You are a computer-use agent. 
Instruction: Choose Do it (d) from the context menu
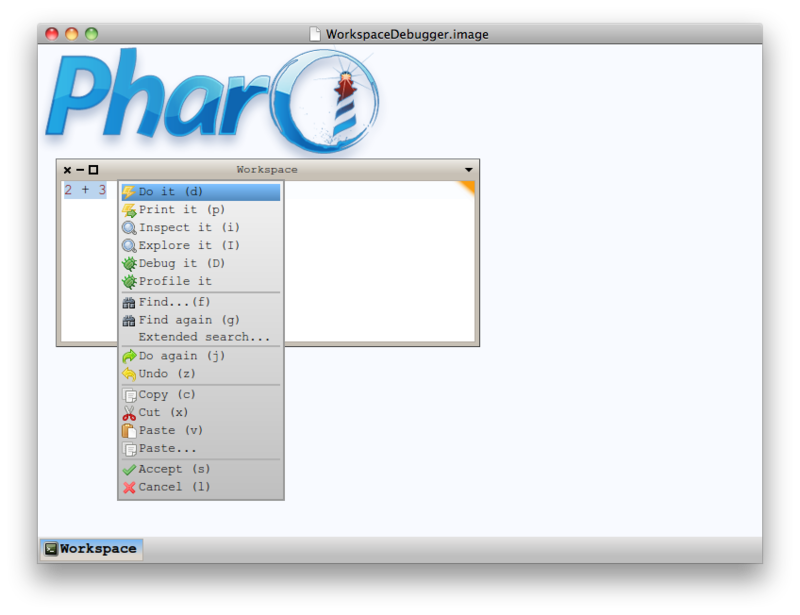pyautogui.click(x=201, y=192)
